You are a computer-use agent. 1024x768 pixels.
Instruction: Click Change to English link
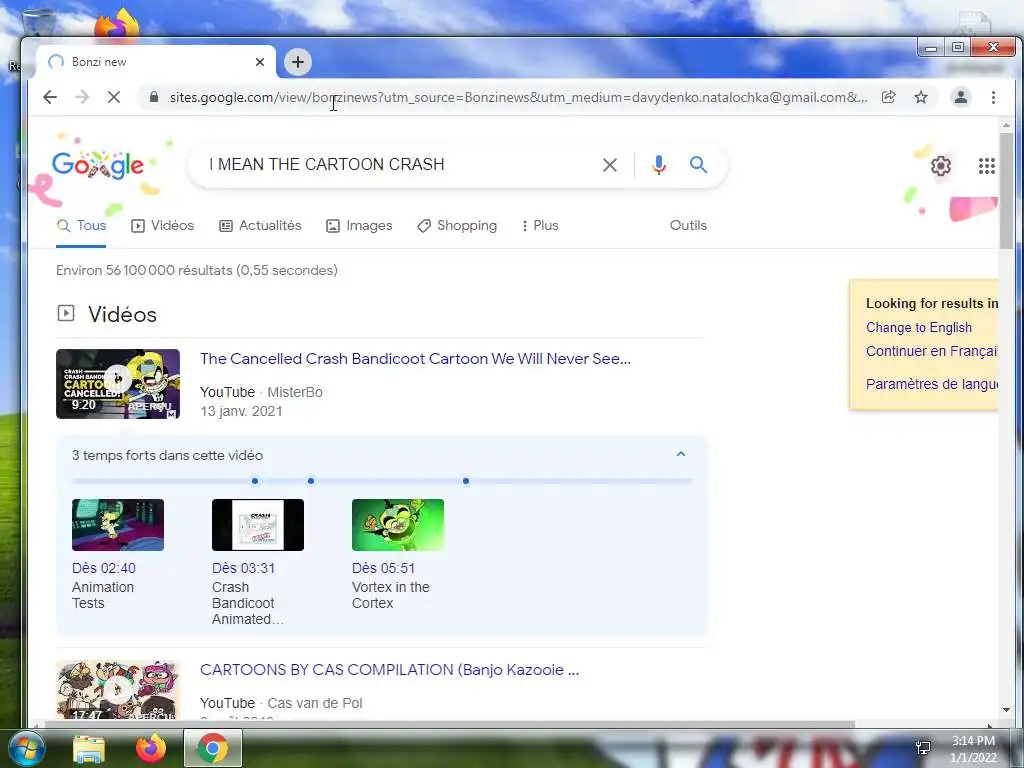(x=919, y=327)
